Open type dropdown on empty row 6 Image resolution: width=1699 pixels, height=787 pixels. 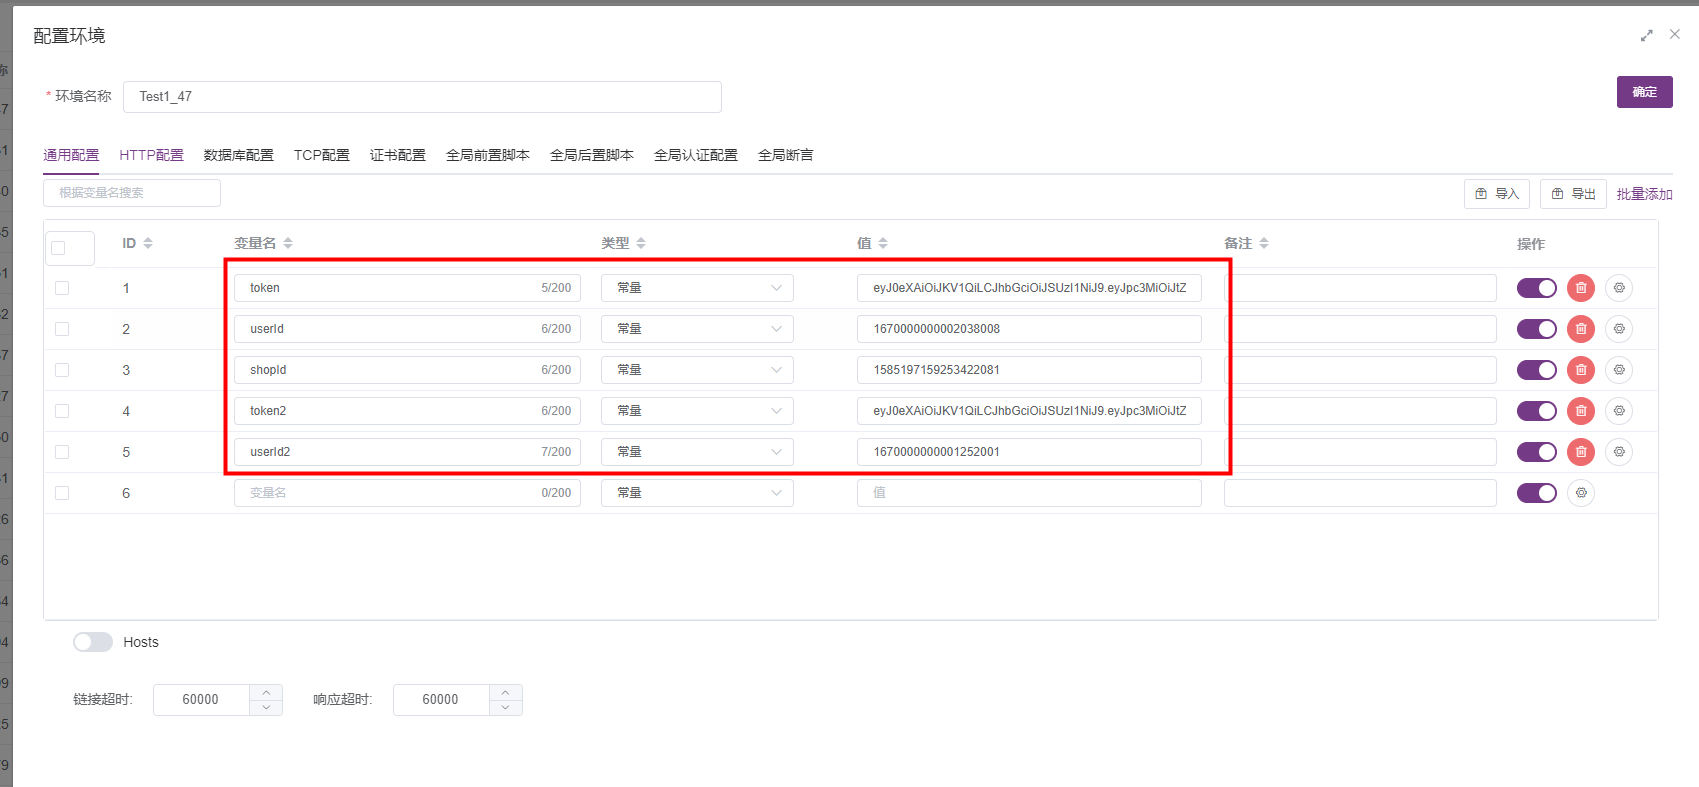[697, 493]
